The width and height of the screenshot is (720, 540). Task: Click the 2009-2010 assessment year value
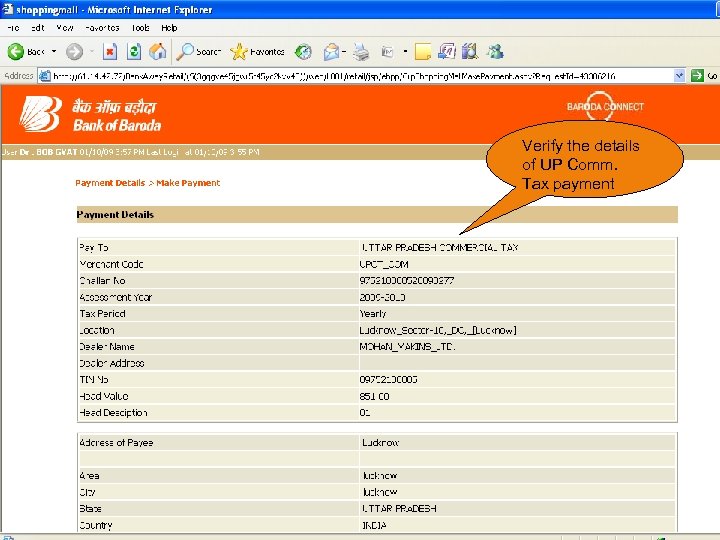(382, 298)
